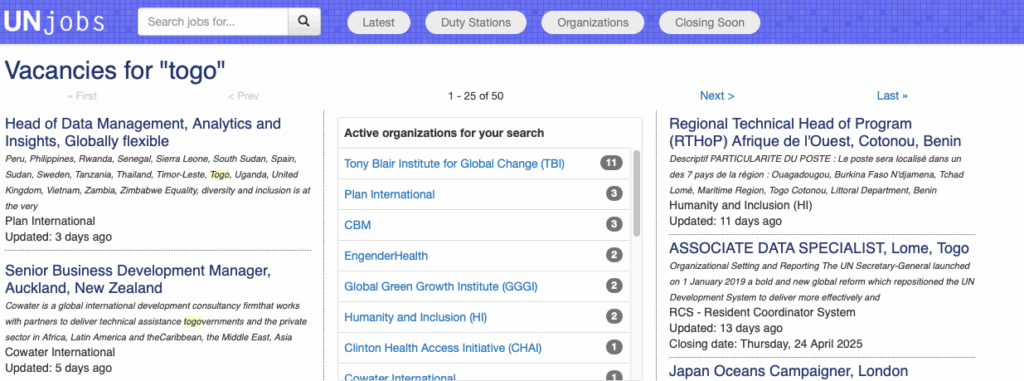Select the Organizations menu button
The image size is (1024, 381).
click(x=593, y=22)
